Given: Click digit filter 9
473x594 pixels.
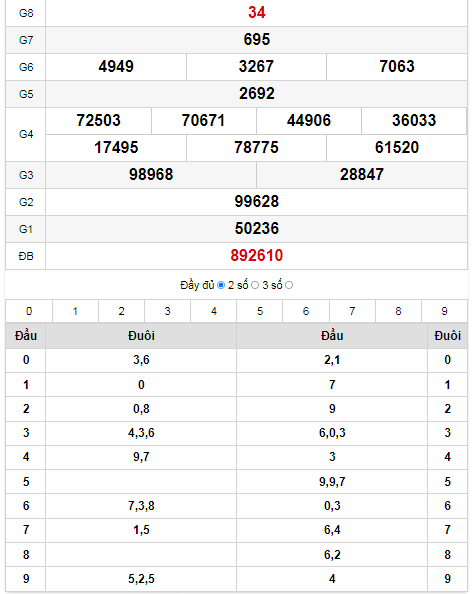Looking at the screenshot, I should pyautogui.click(x=445, y=311).
